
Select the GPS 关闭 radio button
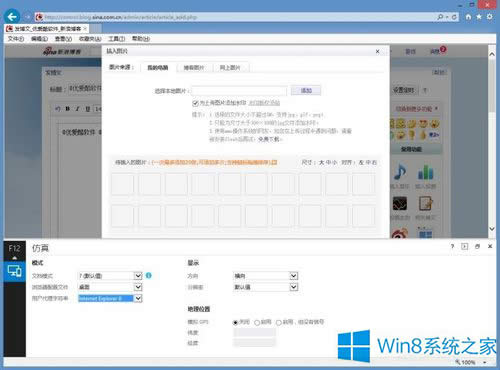[x=235, y=322]
